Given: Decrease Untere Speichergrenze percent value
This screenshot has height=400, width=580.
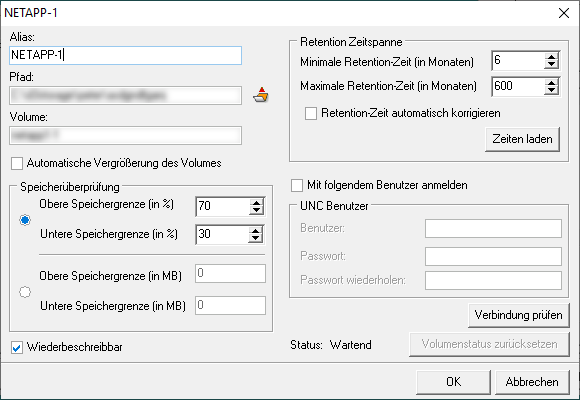Looking at the screenshot, I should coord(256,239).
